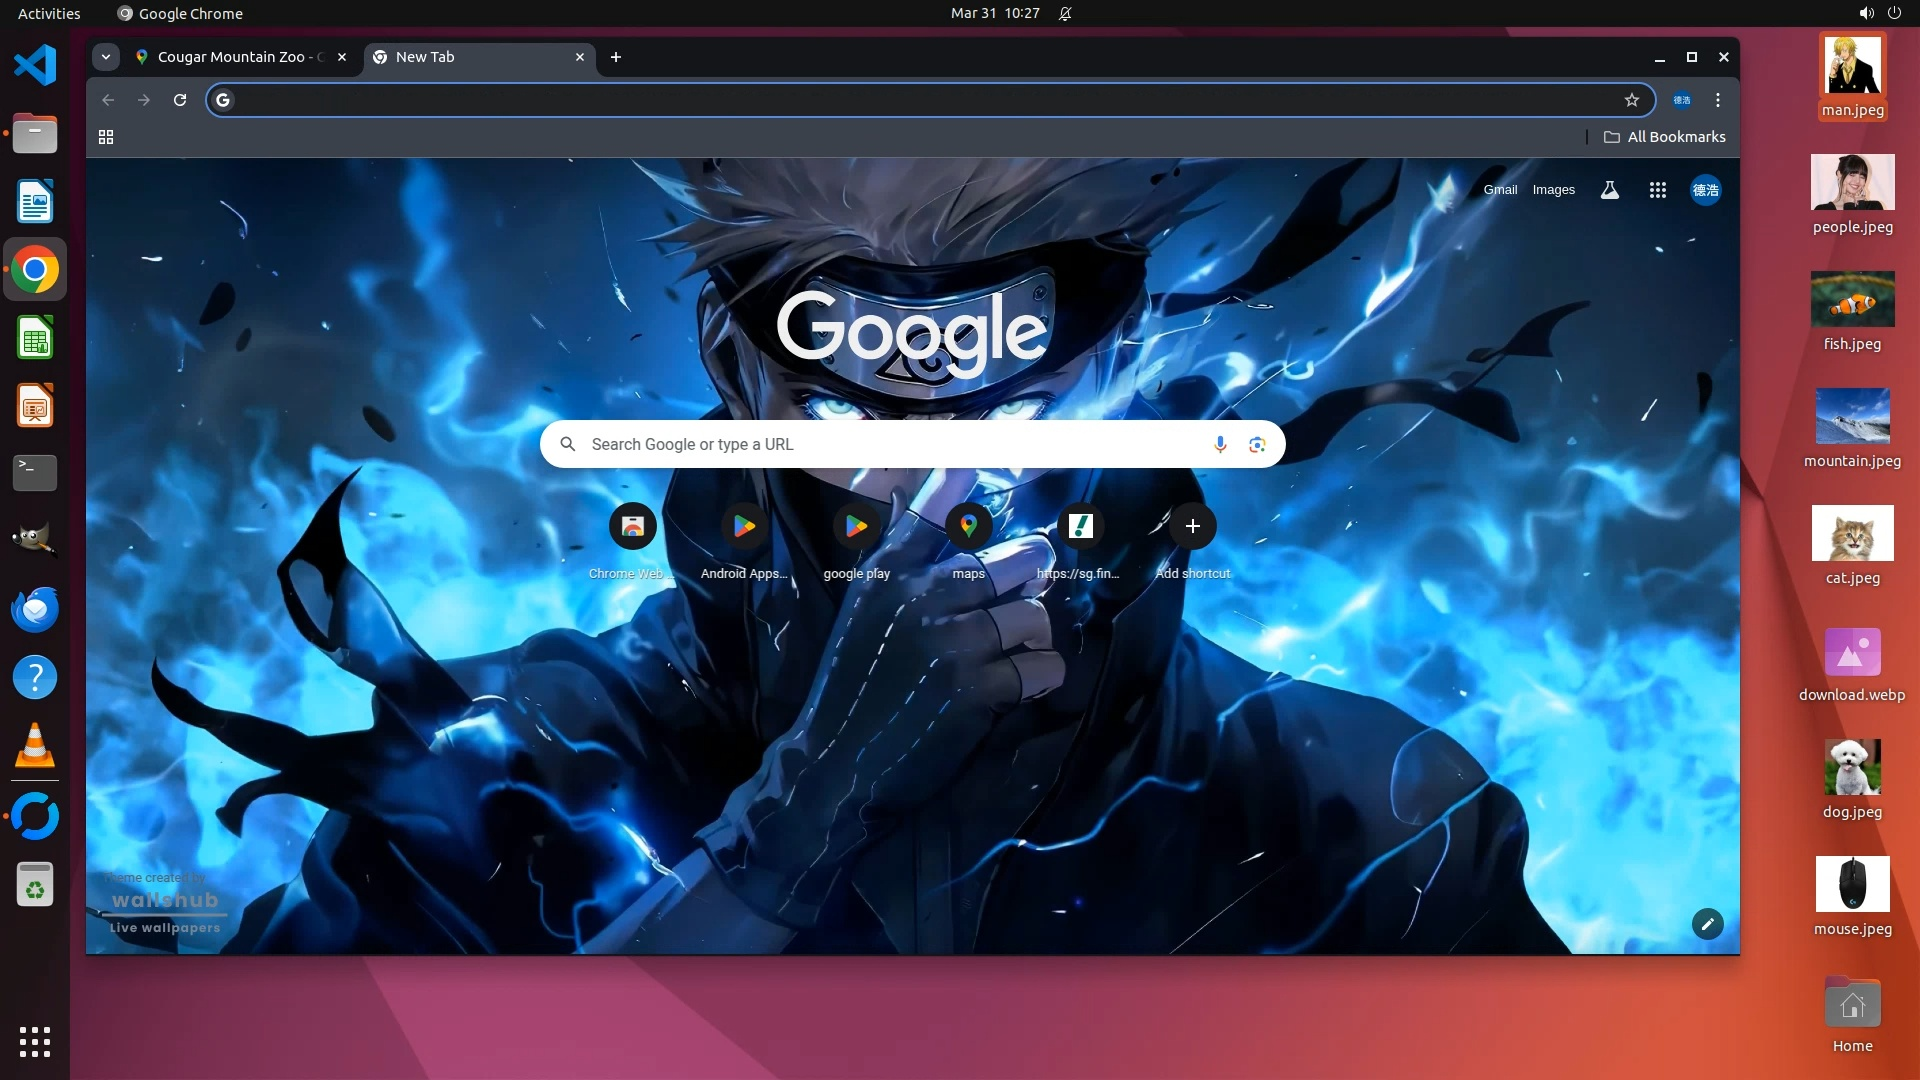Open the Chrome Web Store shortcut
Image resolution: width=1920 pixels, height=1080 pixels.
632,527
